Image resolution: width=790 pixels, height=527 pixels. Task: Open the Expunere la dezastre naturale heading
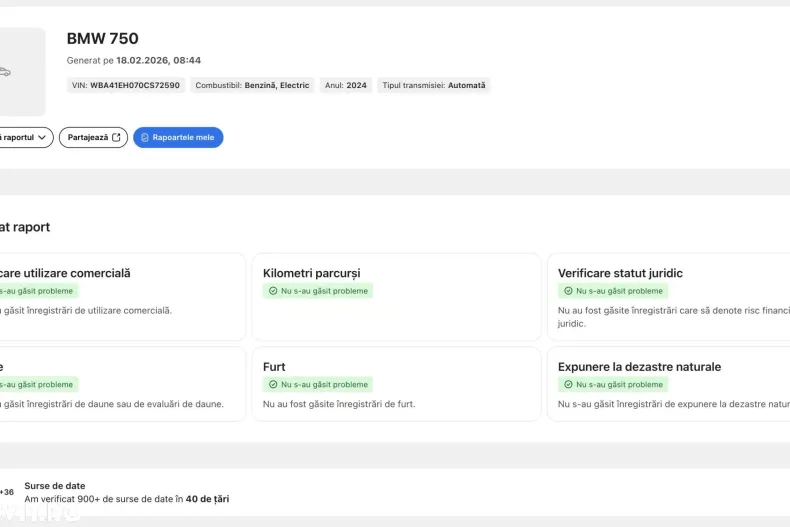tap(639, 367)
